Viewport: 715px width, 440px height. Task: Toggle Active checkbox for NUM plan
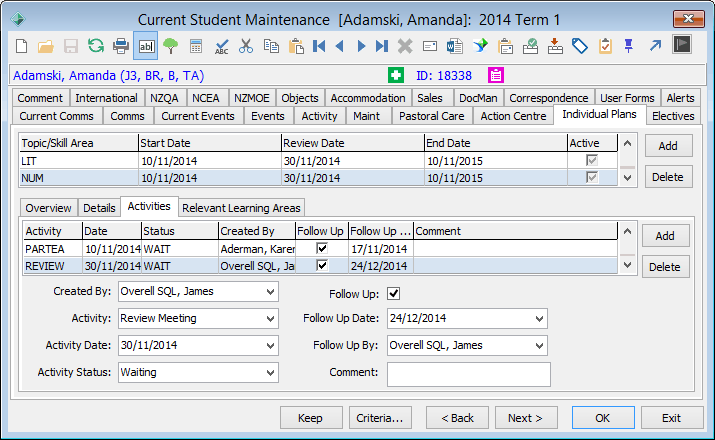(x=592, y=177)
